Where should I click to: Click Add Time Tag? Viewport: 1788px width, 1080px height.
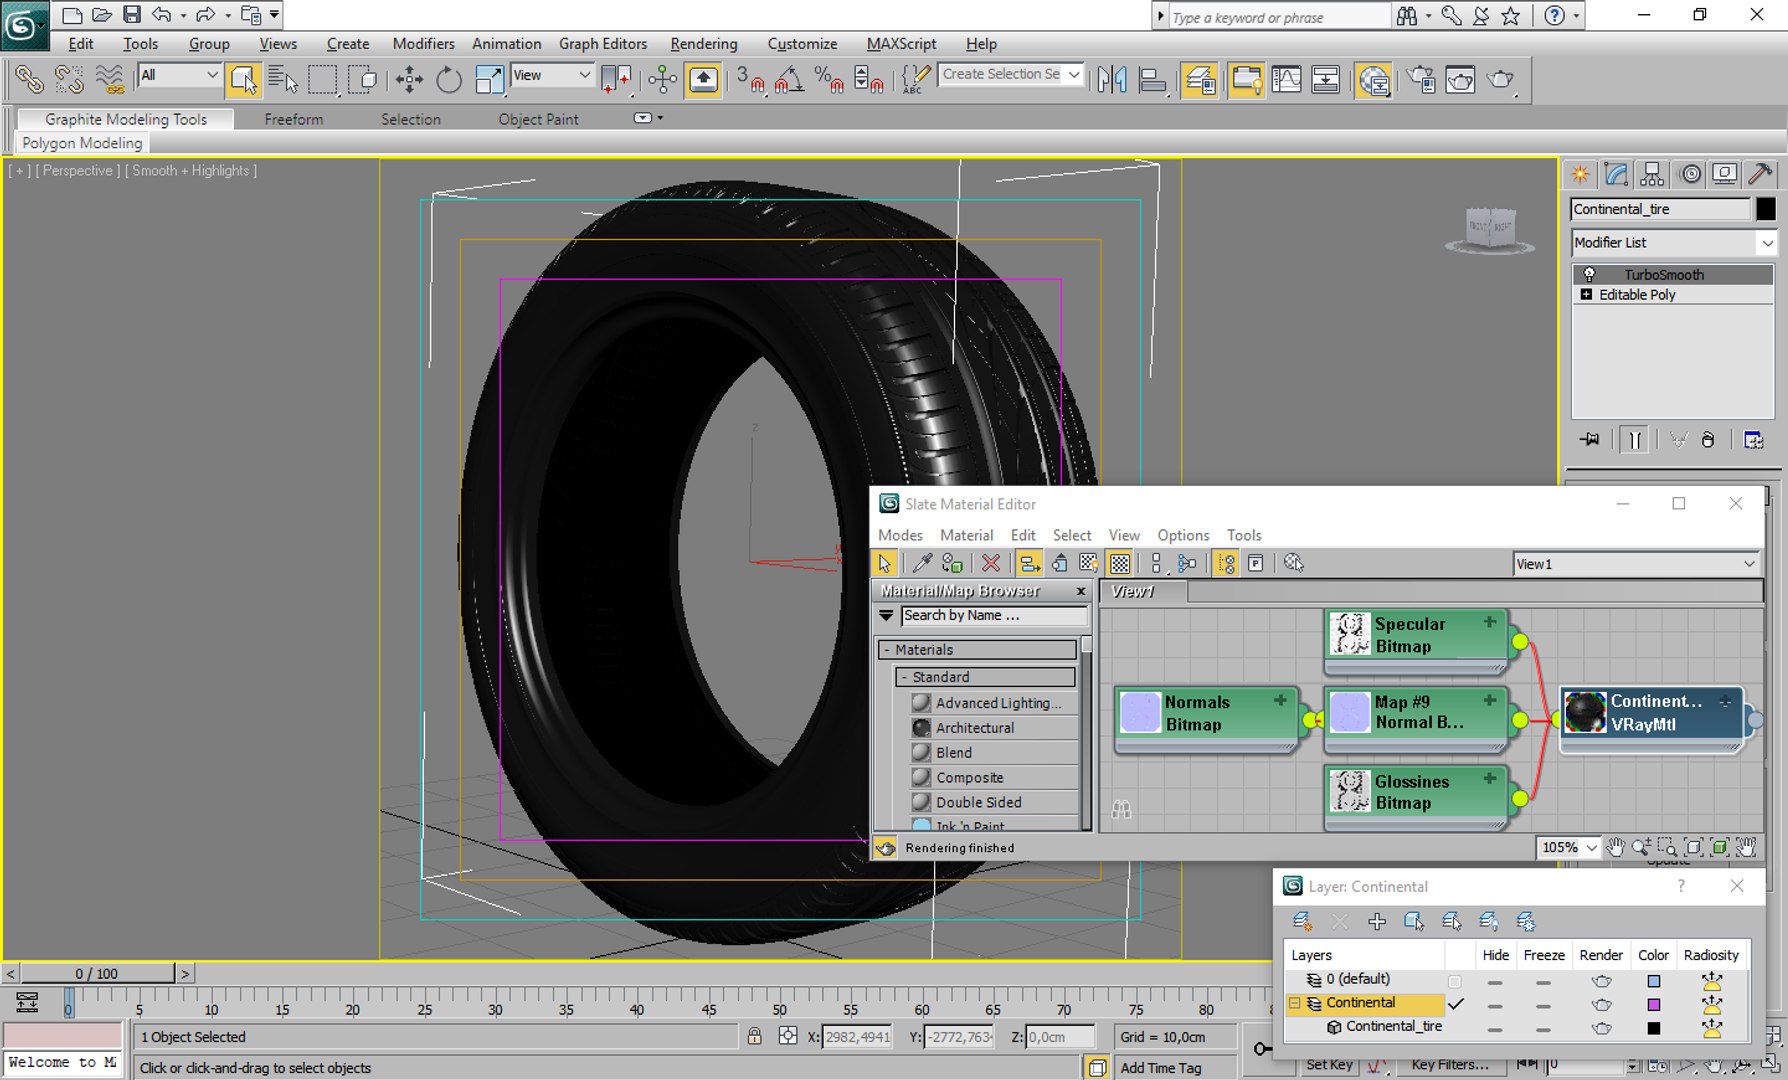pyautogui.click(x=1161, y=1068)
